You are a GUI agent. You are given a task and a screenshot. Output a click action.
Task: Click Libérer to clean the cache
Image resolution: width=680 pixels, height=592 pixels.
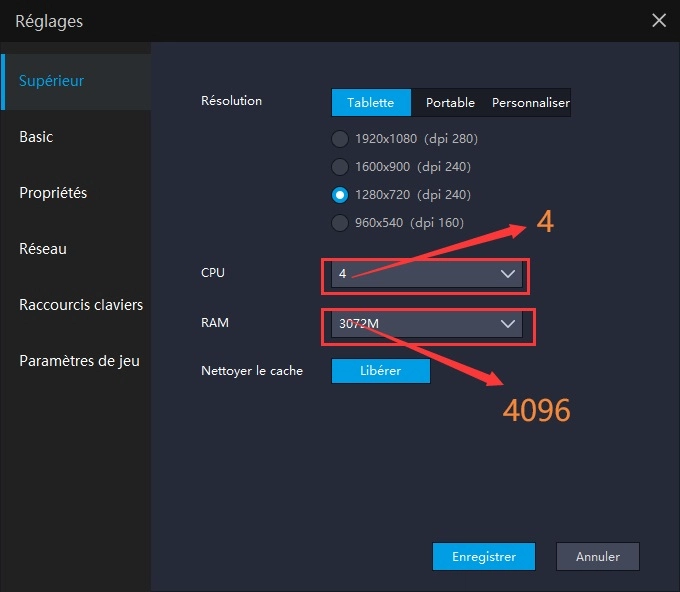381,371
